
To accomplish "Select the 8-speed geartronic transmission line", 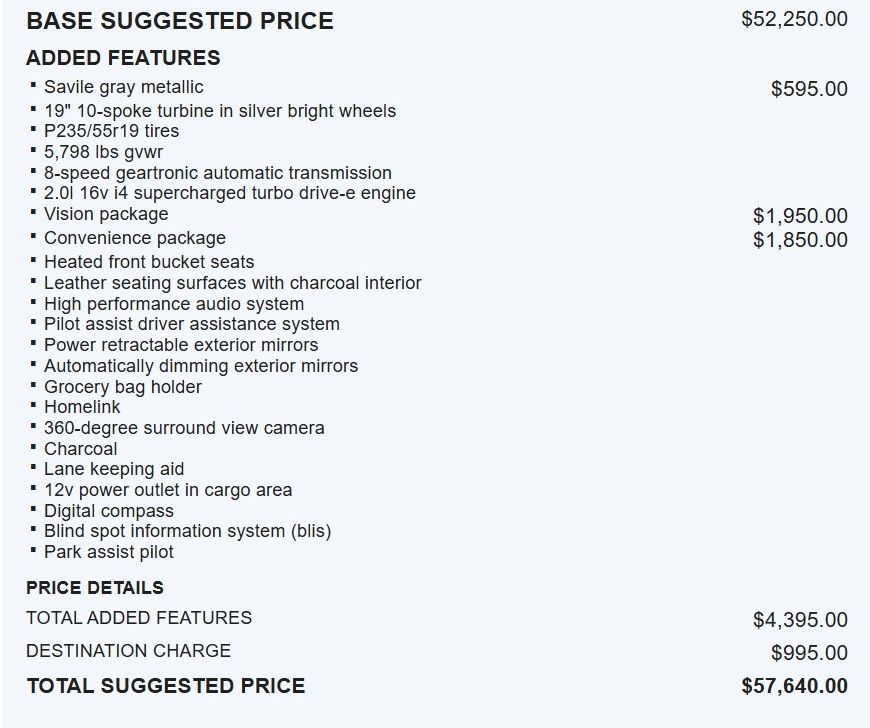I will click(218, 173).
